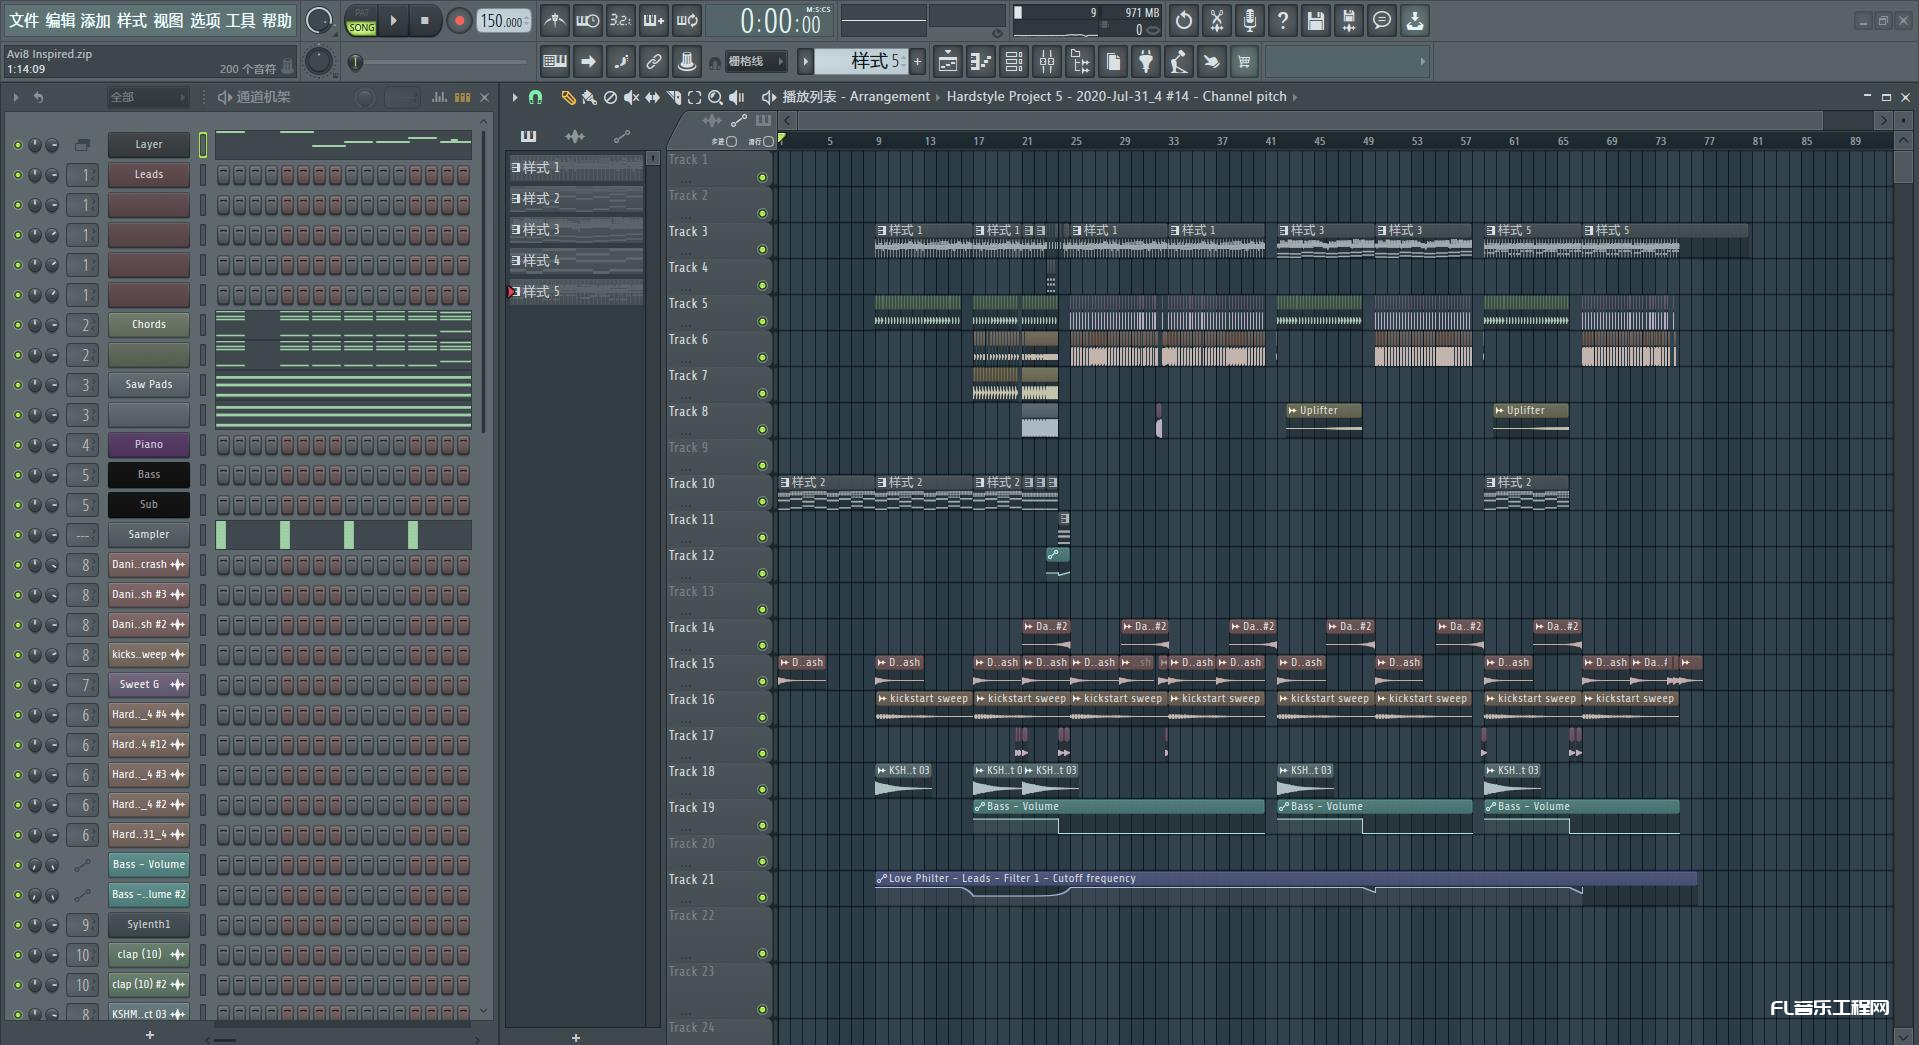
Task: Expand arrow after Arrangement in breadcrumb
Action: 938,97
